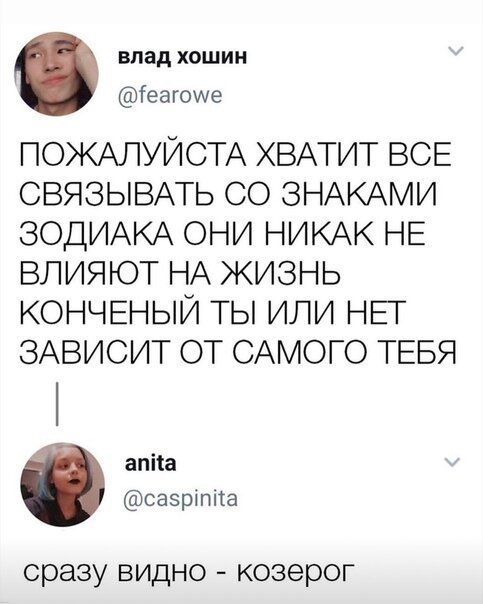
Task: Open влад хошин's profile avatar
Action: [56, 74]
